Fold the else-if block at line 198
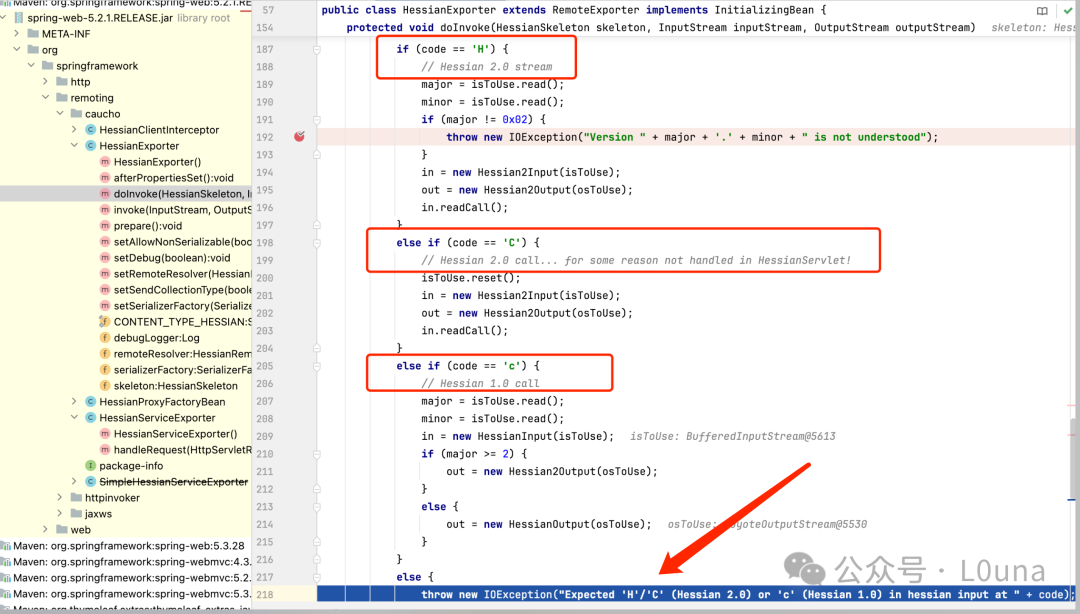 tap(317, 243)
